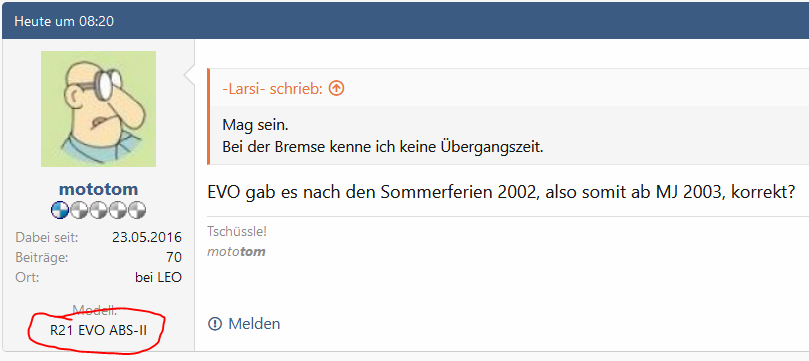Screen dimensions: 809x361
Task: Click the italic mototom signature name
Action: pyautogui.click(x=236, y=252)
